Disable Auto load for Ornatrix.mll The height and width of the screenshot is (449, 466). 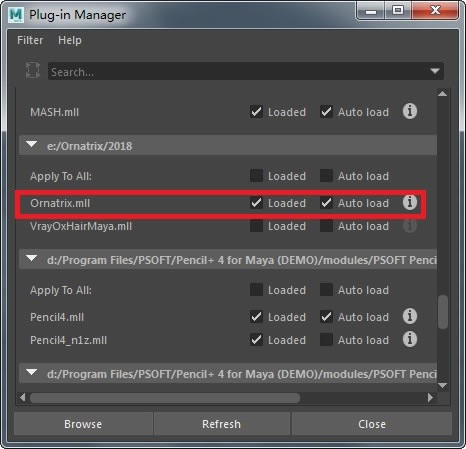(326, 203)
